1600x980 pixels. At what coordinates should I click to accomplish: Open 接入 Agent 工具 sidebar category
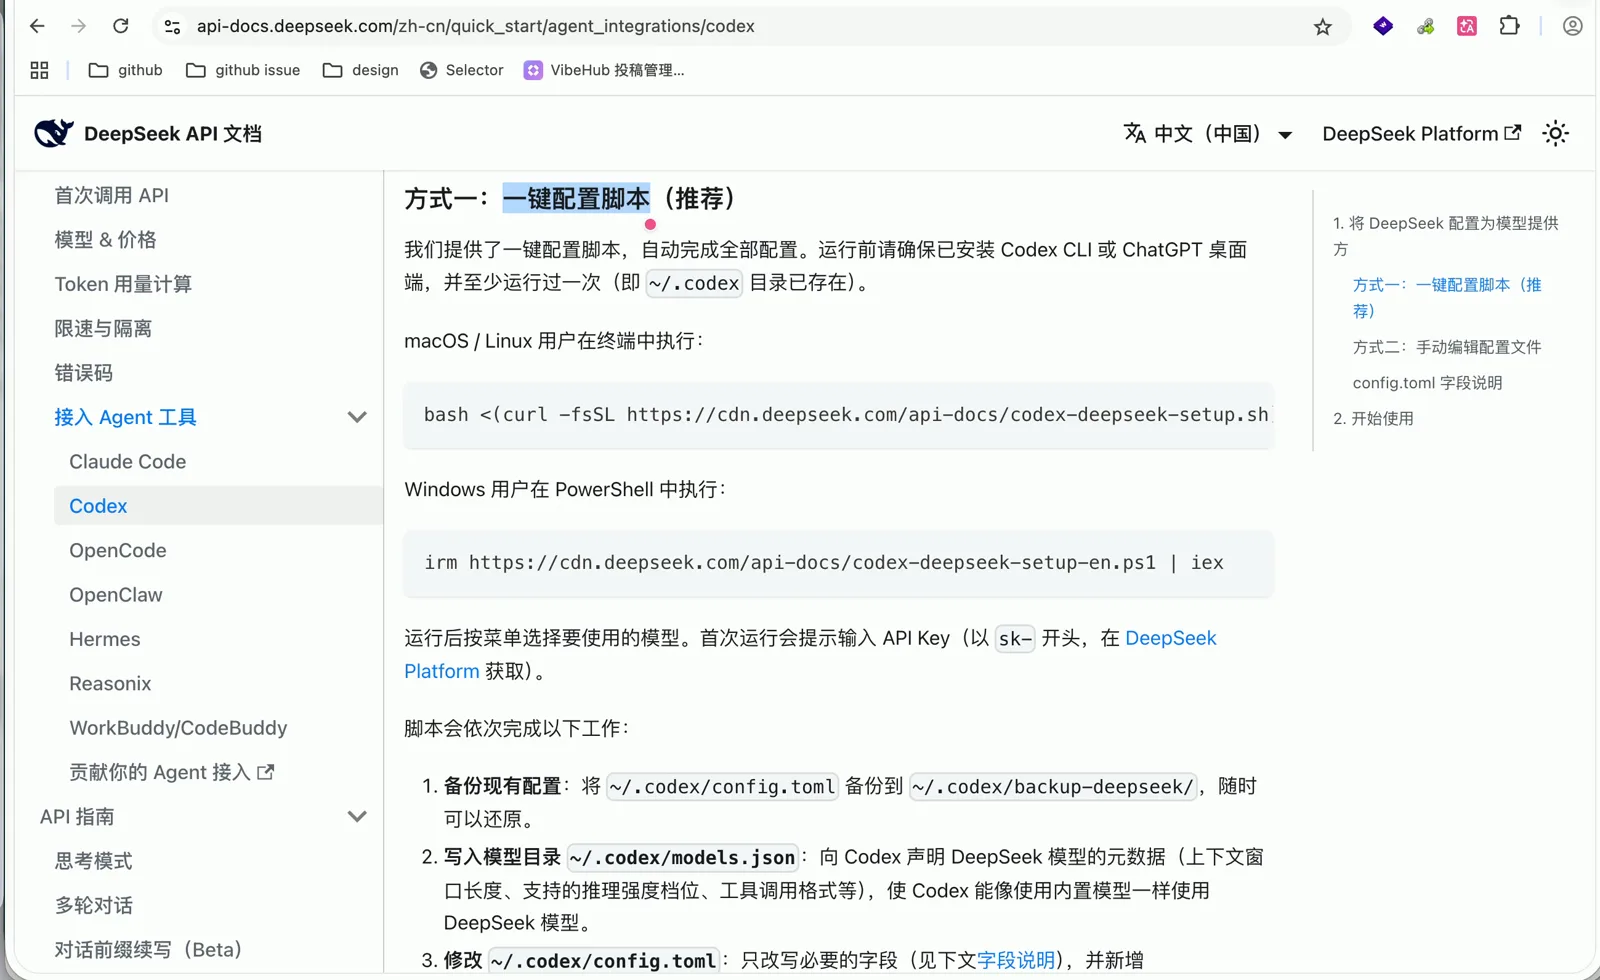click(x=125, y=417)
